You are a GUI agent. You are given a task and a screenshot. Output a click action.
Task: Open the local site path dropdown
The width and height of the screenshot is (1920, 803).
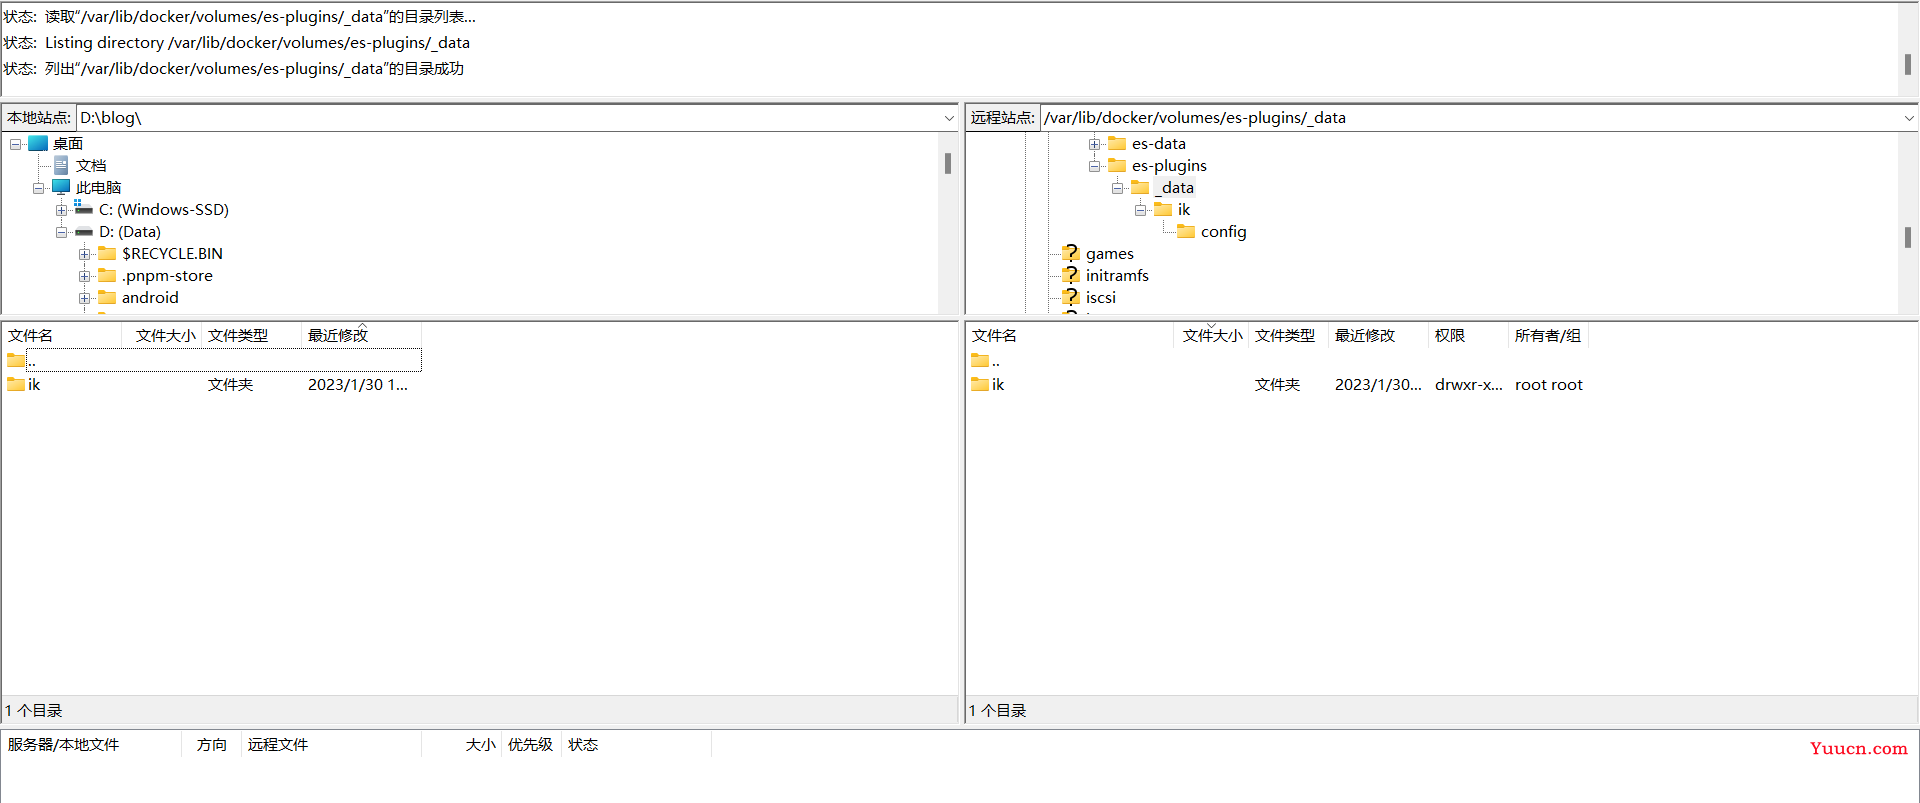click(x=948, y=118)
